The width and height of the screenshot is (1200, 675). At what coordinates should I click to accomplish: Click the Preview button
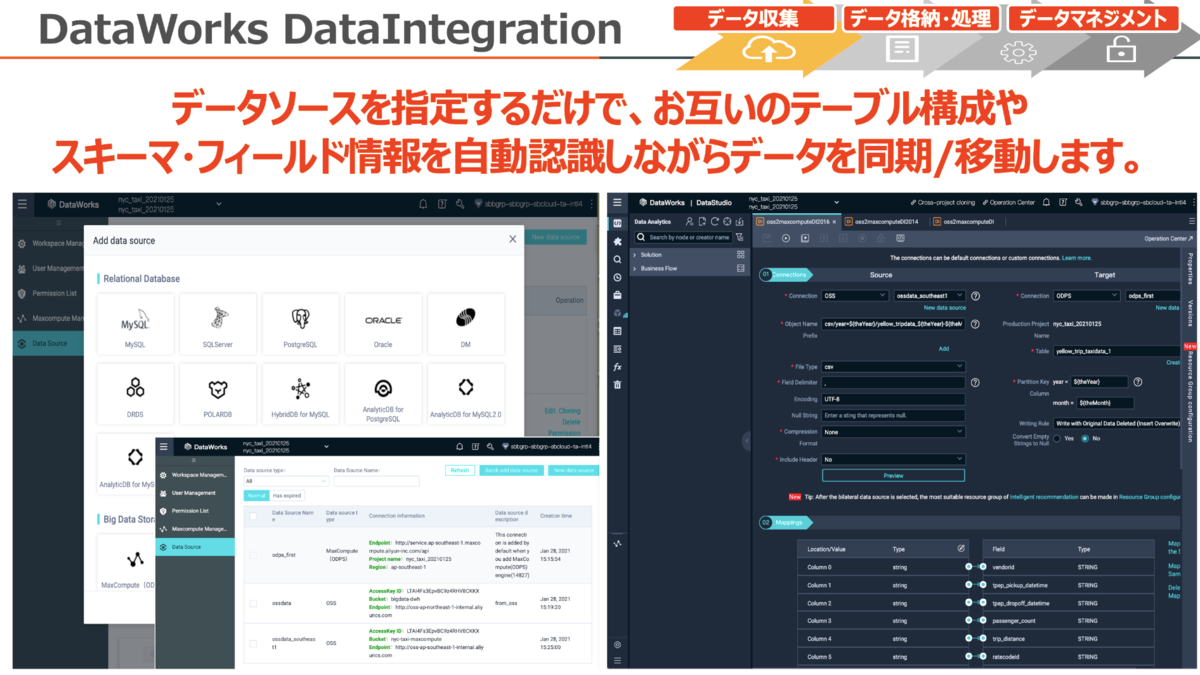pyautogui.click(x=893, y=475)
